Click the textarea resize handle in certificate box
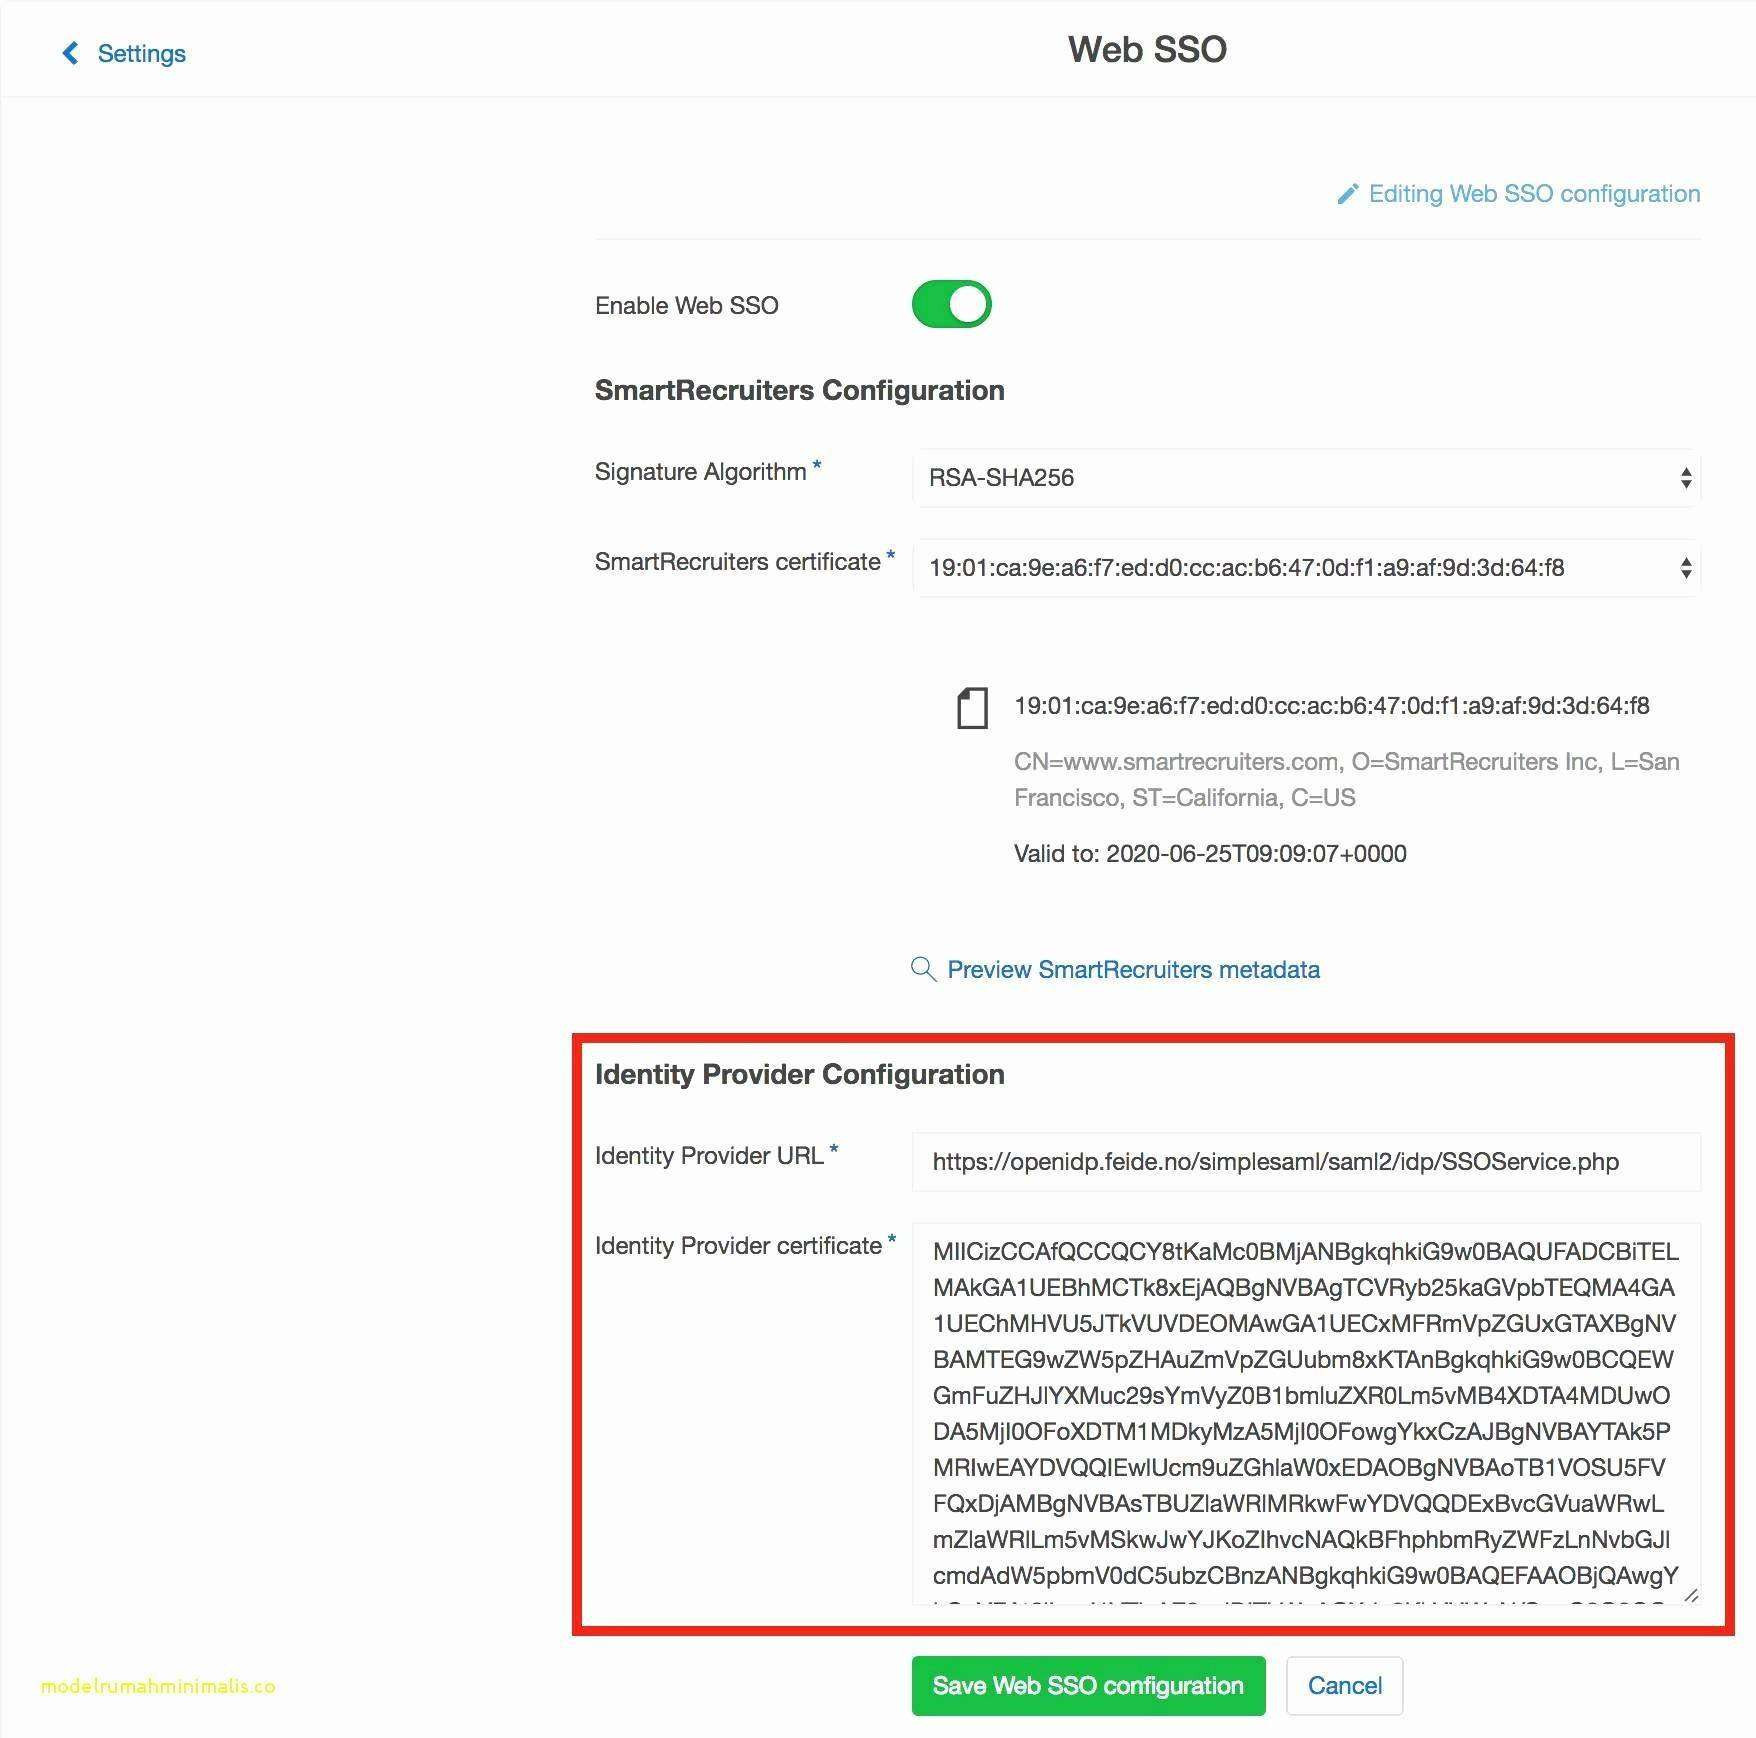The image size is (1756, 1738). [x=1690, y=1595]
